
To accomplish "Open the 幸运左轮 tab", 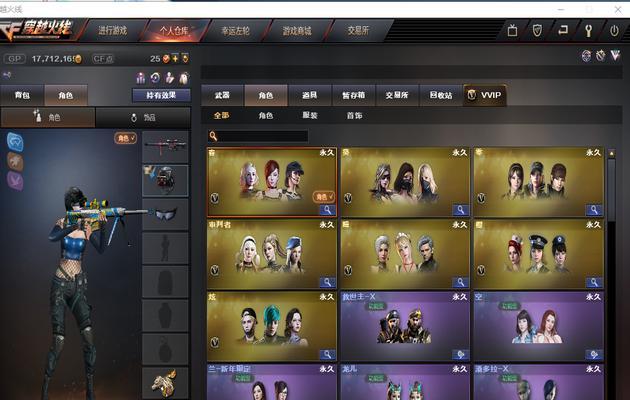I will [235, 30].
